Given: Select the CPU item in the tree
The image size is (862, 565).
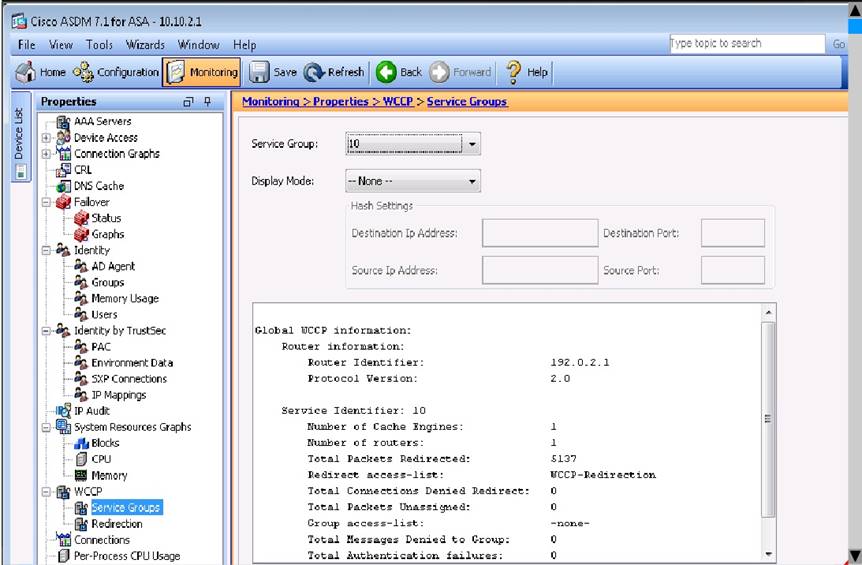Looking at the screenshot, I should (x=101, y=459).
